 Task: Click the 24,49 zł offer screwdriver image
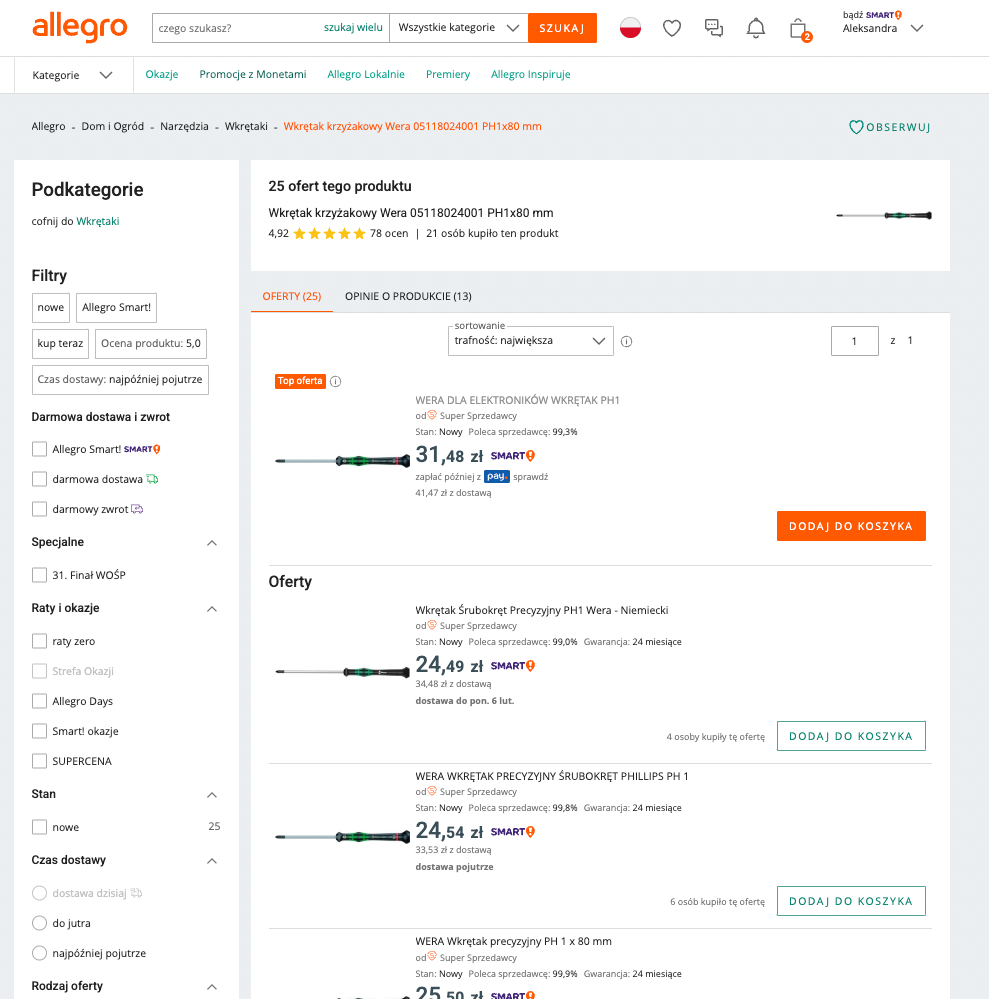pos(342,672)
